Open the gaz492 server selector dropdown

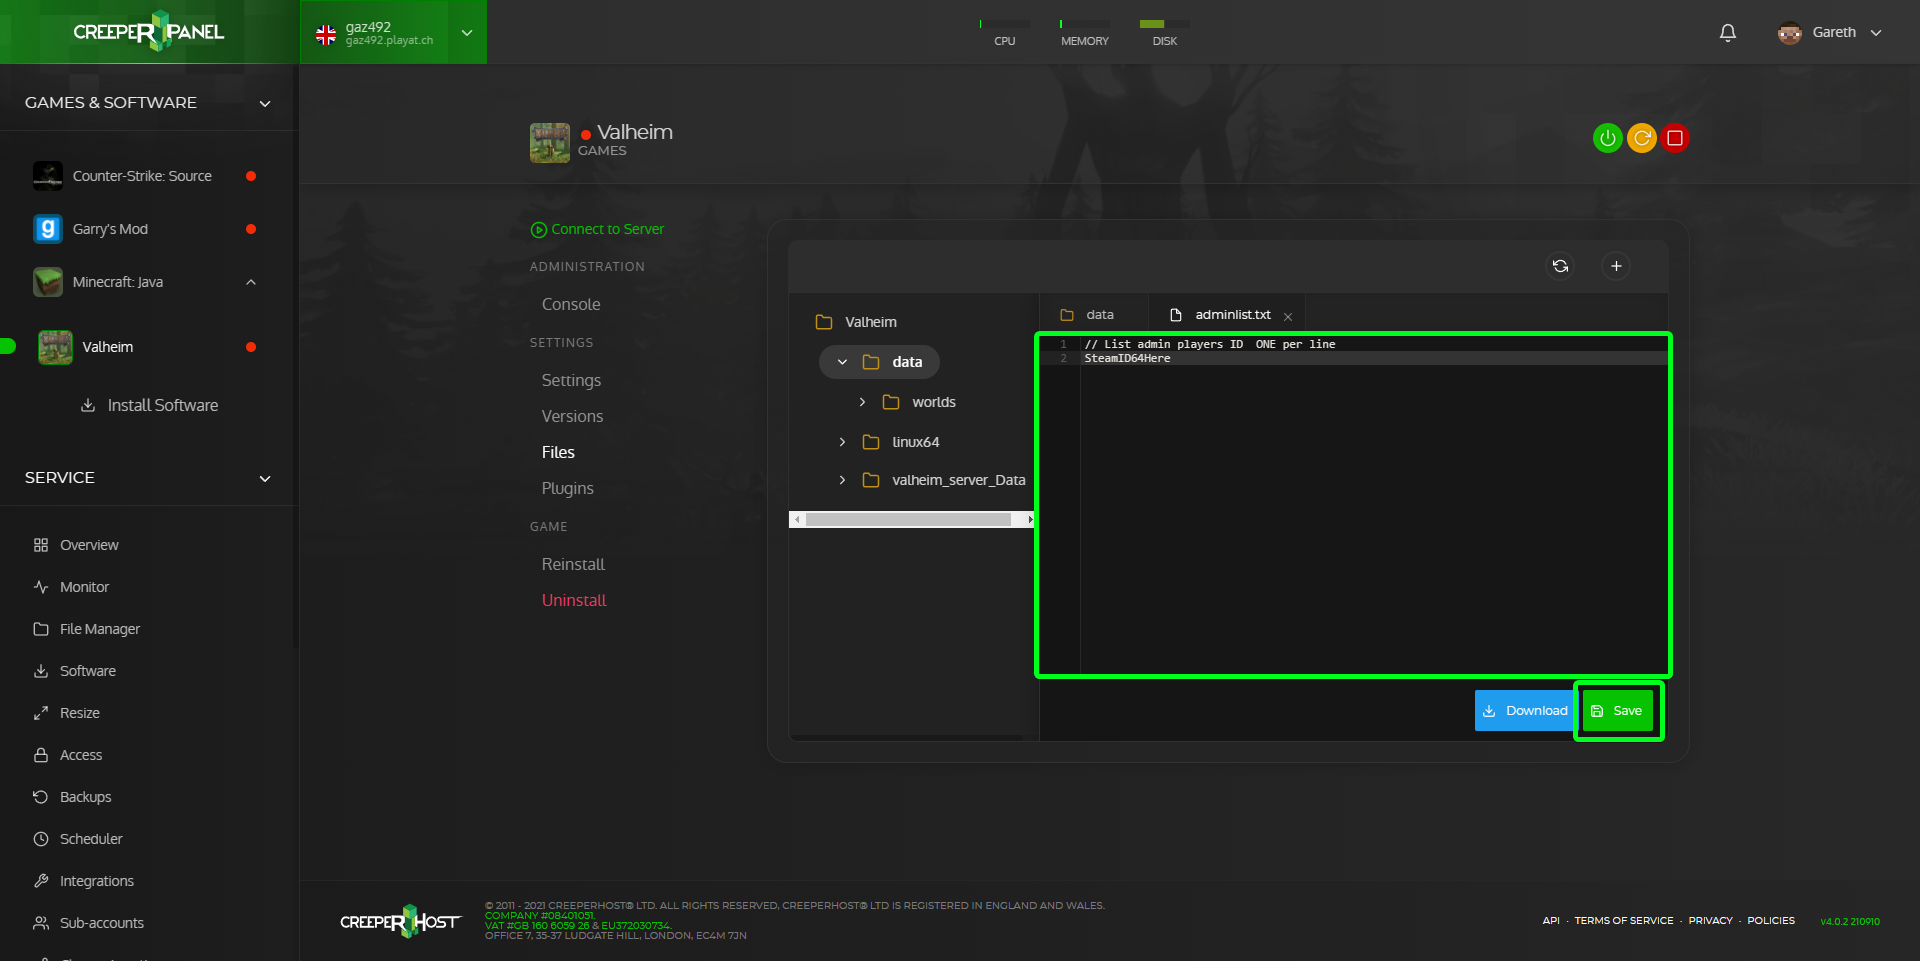[x=394, y=33]
